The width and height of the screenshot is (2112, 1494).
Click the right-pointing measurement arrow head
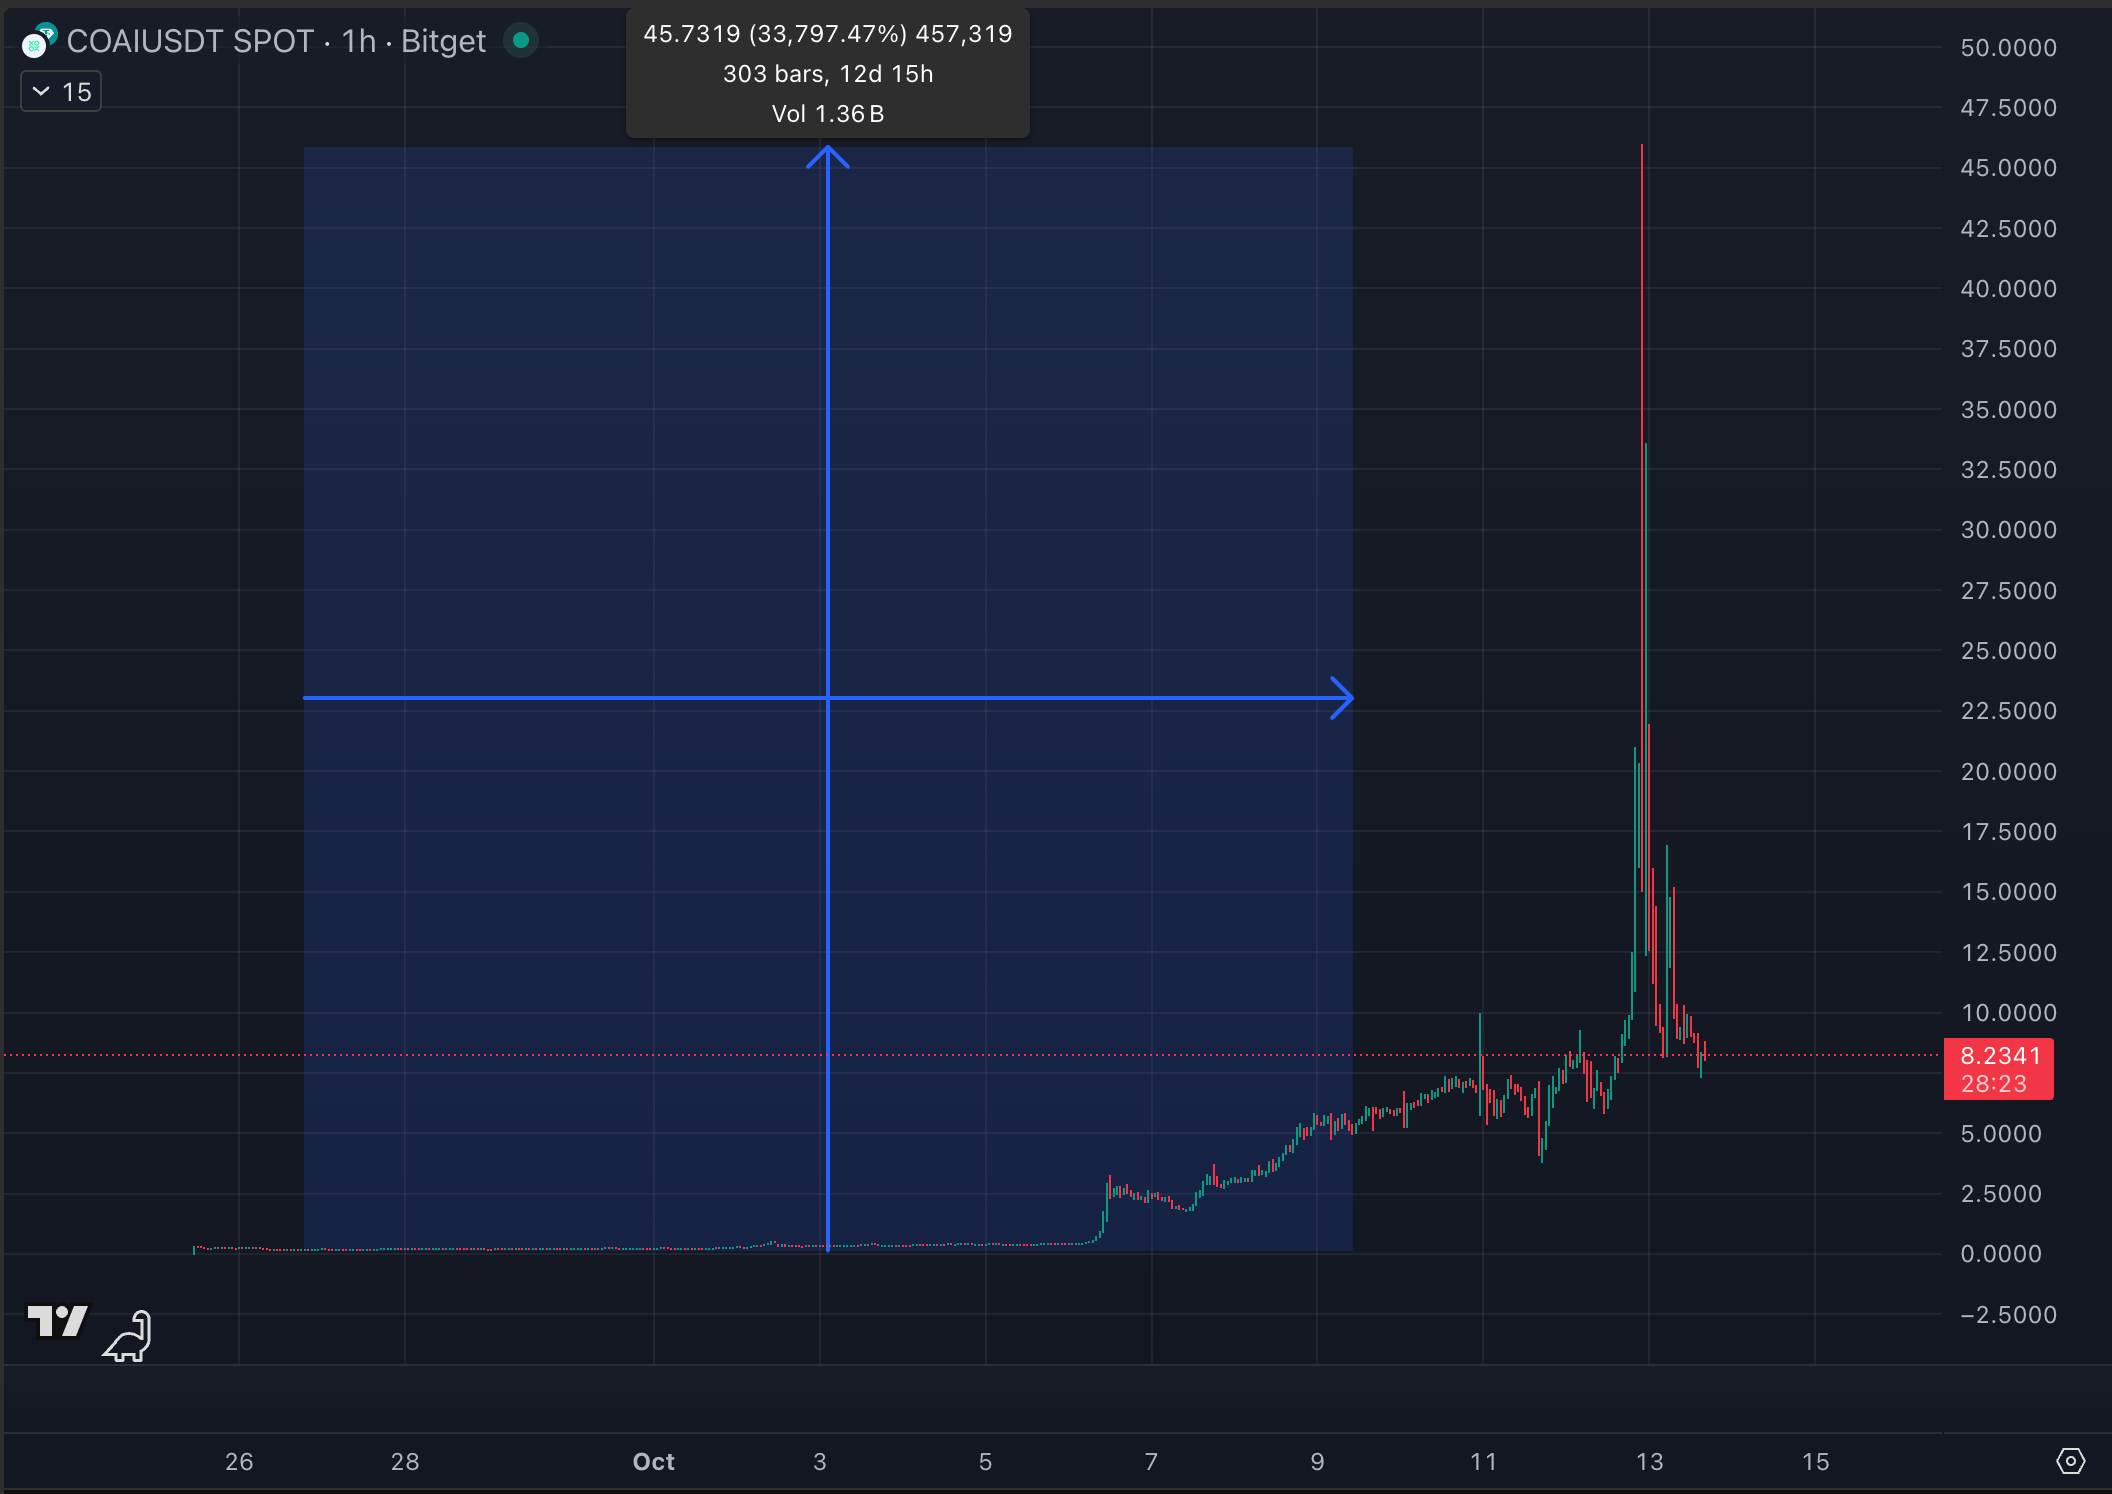pos(1343,698)
